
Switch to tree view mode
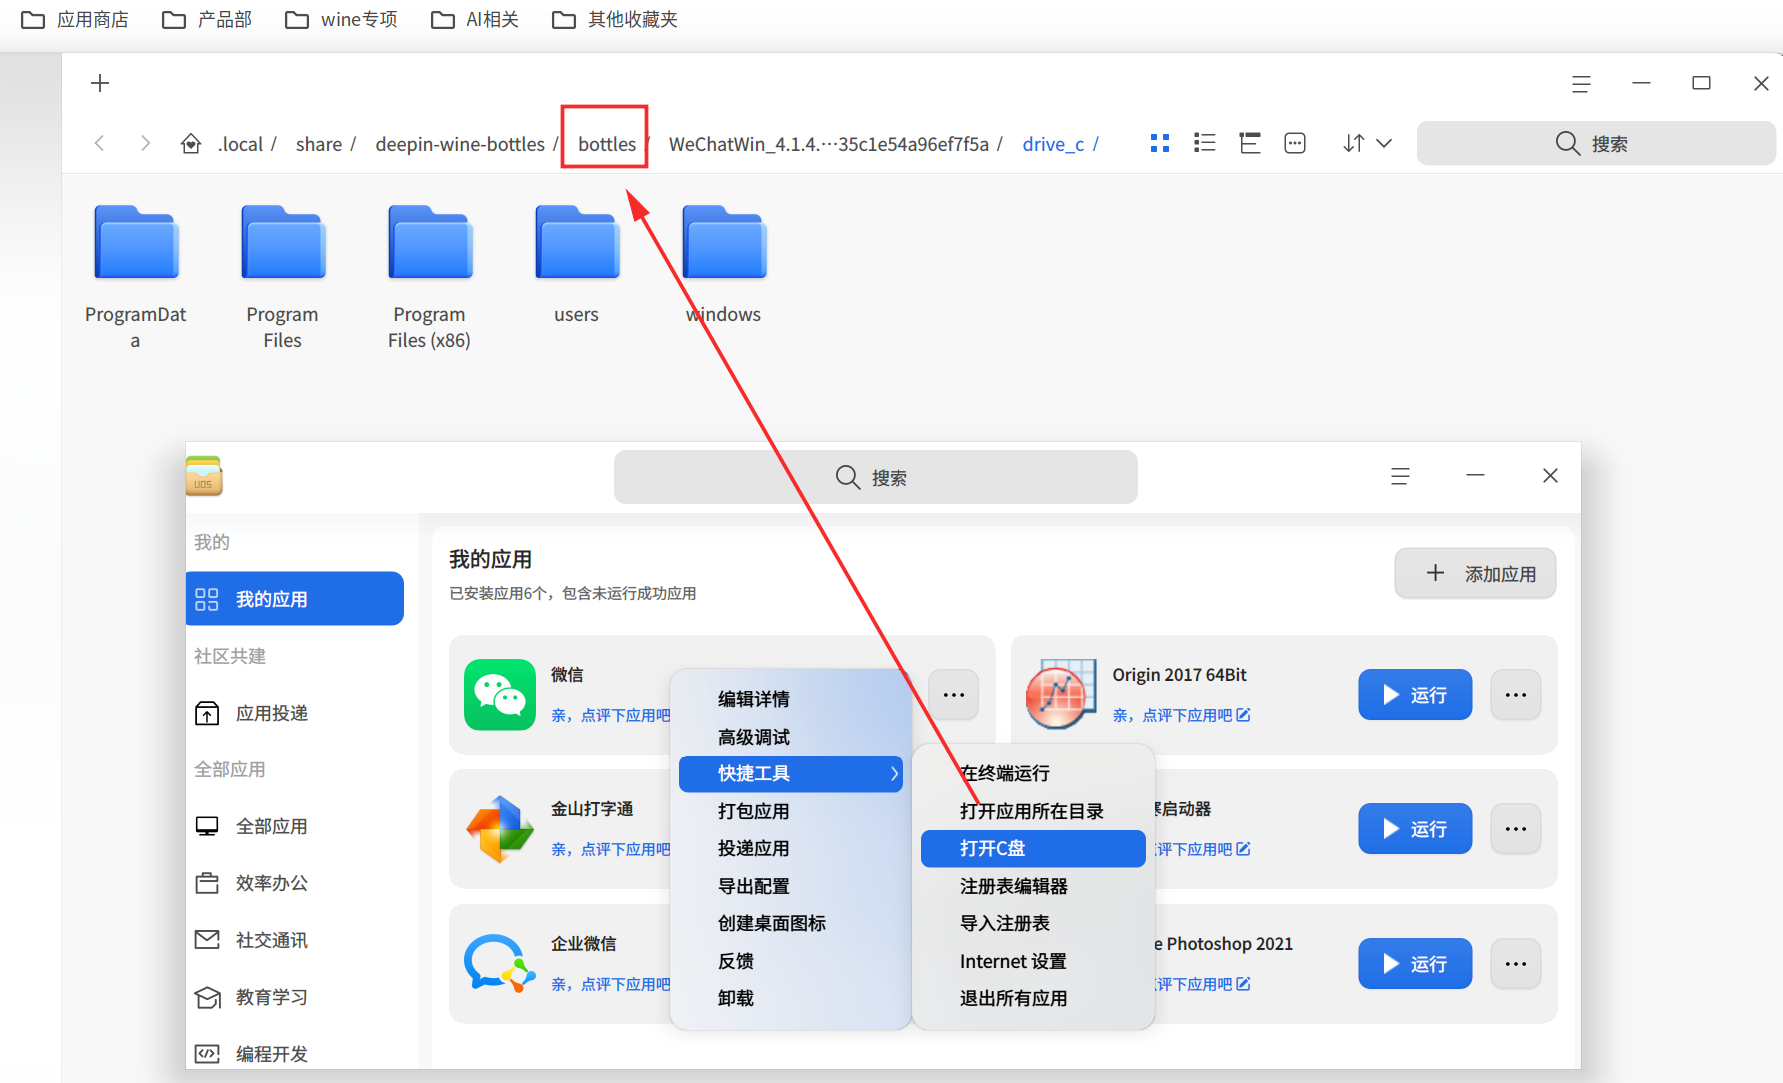pos(1250,144)
